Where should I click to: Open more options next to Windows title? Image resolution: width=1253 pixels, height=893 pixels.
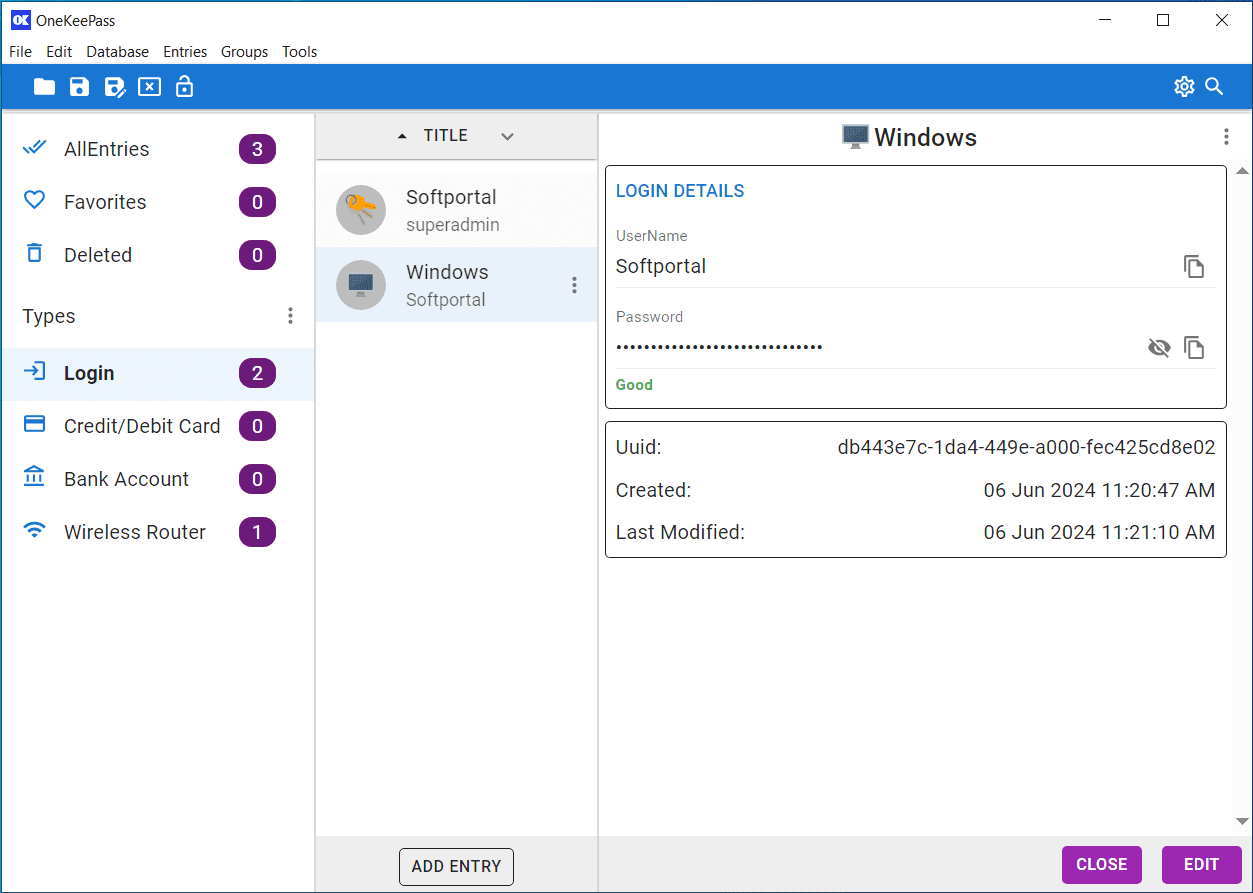click(1226, 137)
